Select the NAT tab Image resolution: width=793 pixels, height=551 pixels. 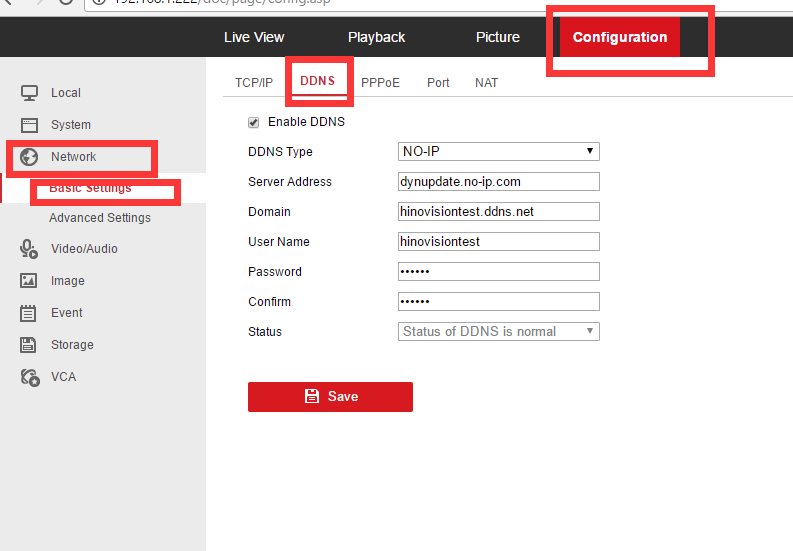point(486,83)
